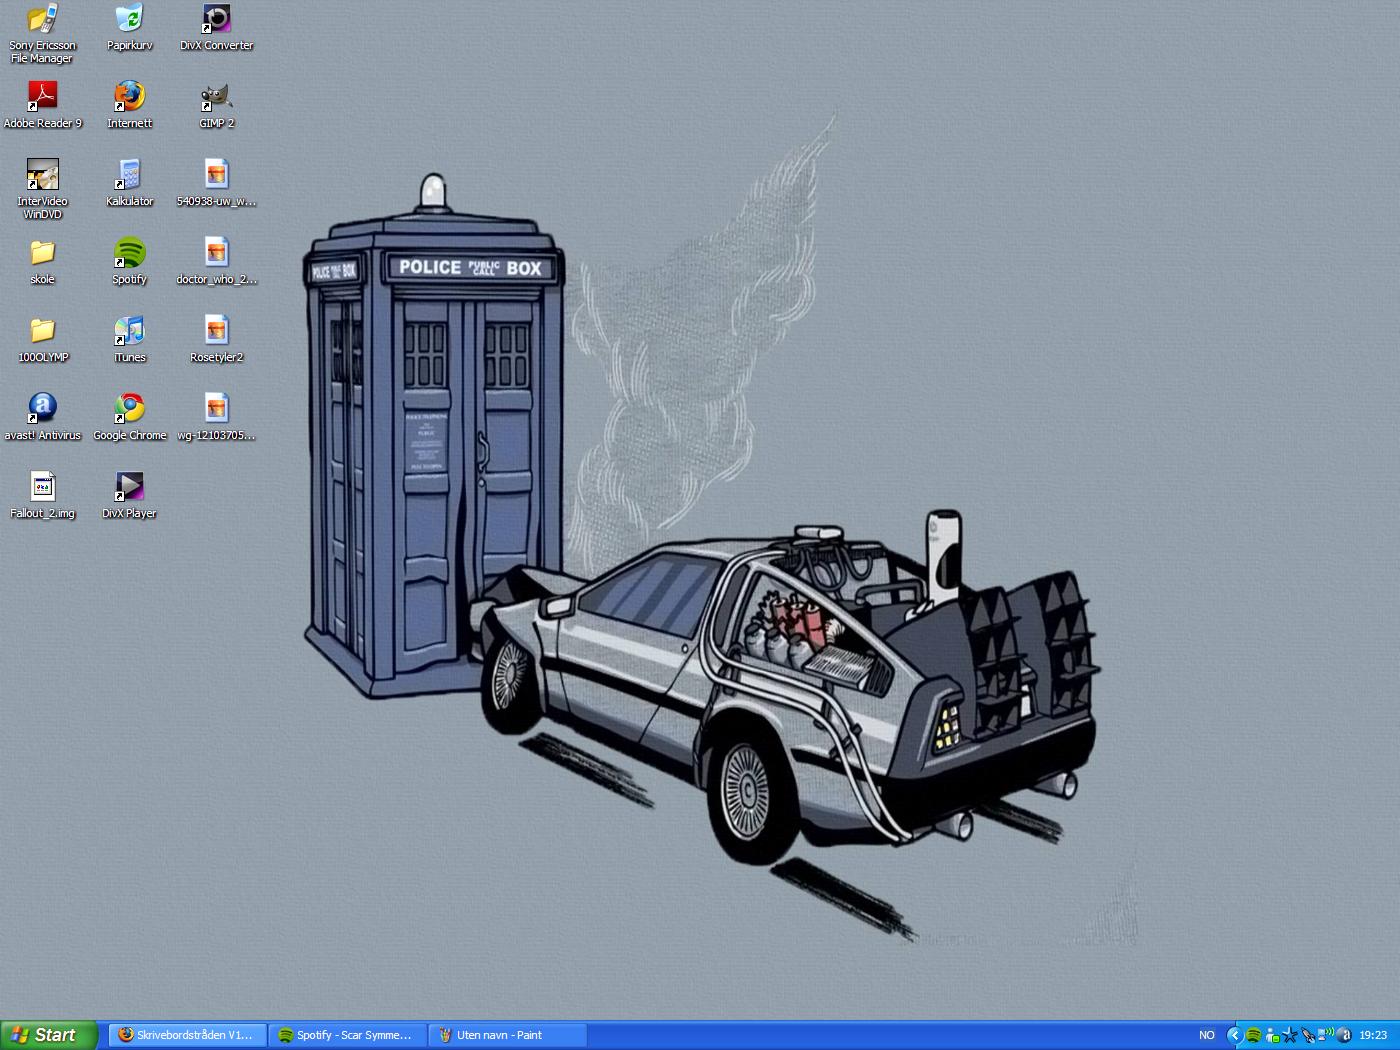Open avast! Antivirus desktop shortcut
Viewport: 1400px width, 1050px height.
[x=42, y=418]
